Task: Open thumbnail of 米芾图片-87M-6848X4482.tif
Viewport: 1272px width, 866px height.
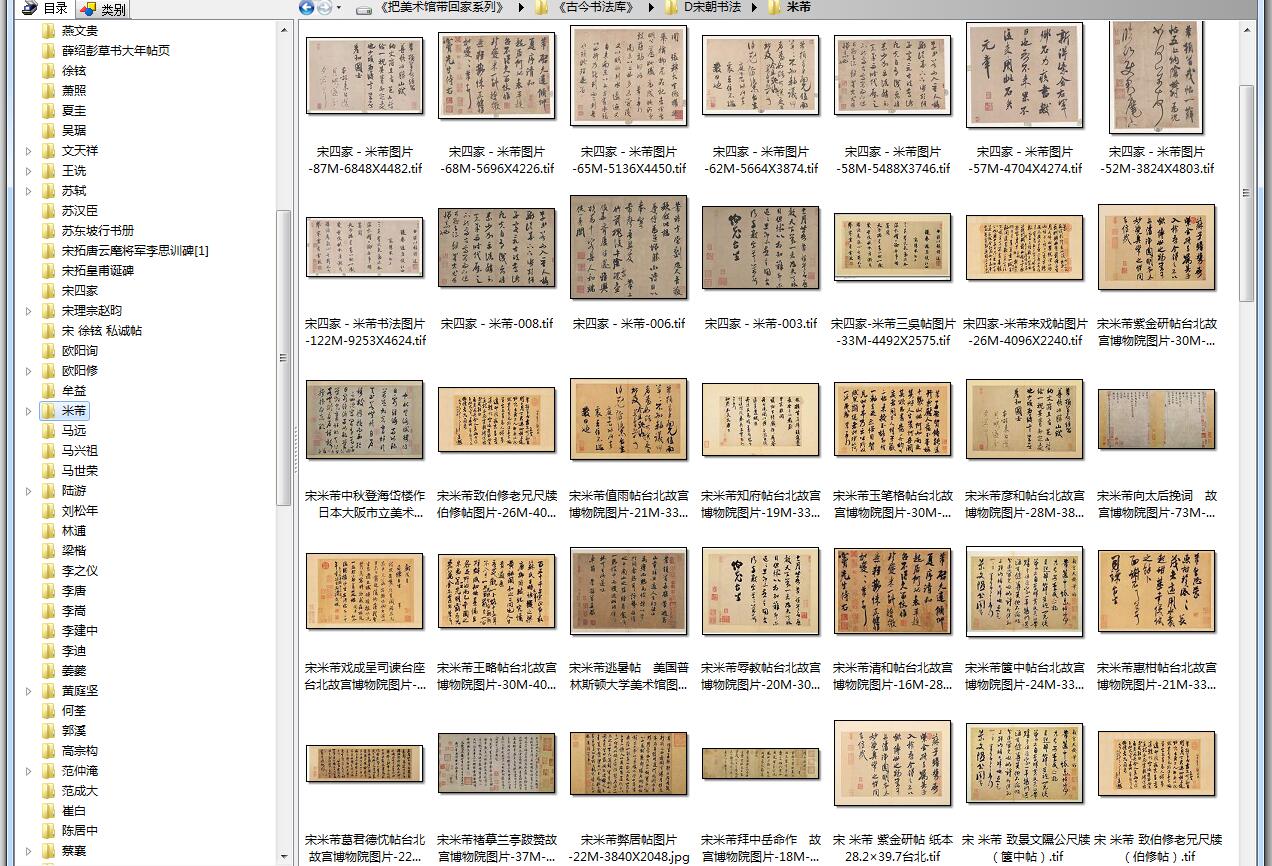Action: pyautogui.click(x=365, y=76)
